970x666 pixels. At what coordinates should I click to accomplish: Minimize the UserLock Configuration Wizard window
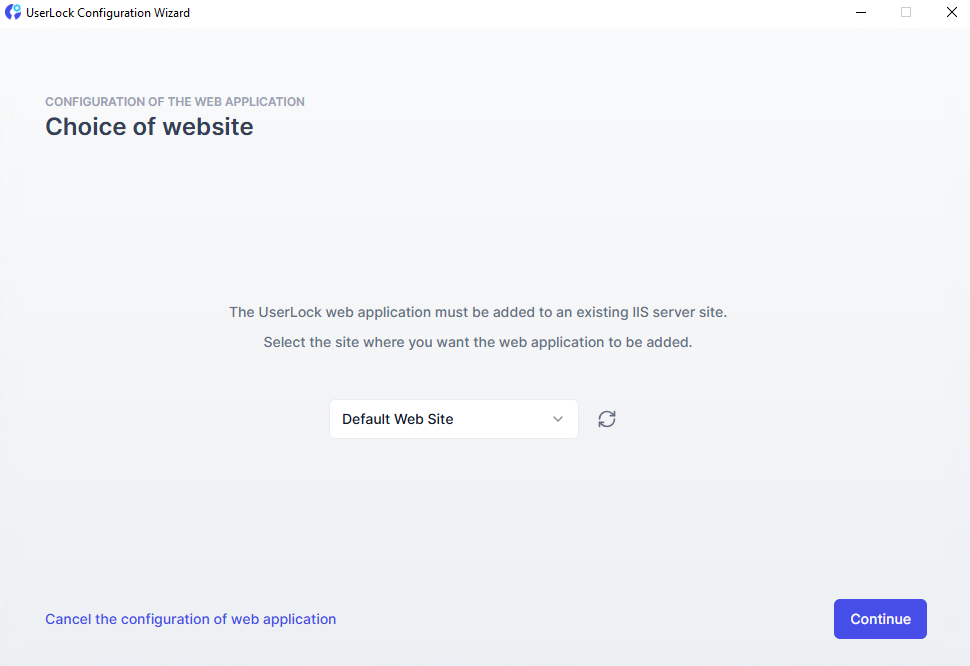point(861,12)
